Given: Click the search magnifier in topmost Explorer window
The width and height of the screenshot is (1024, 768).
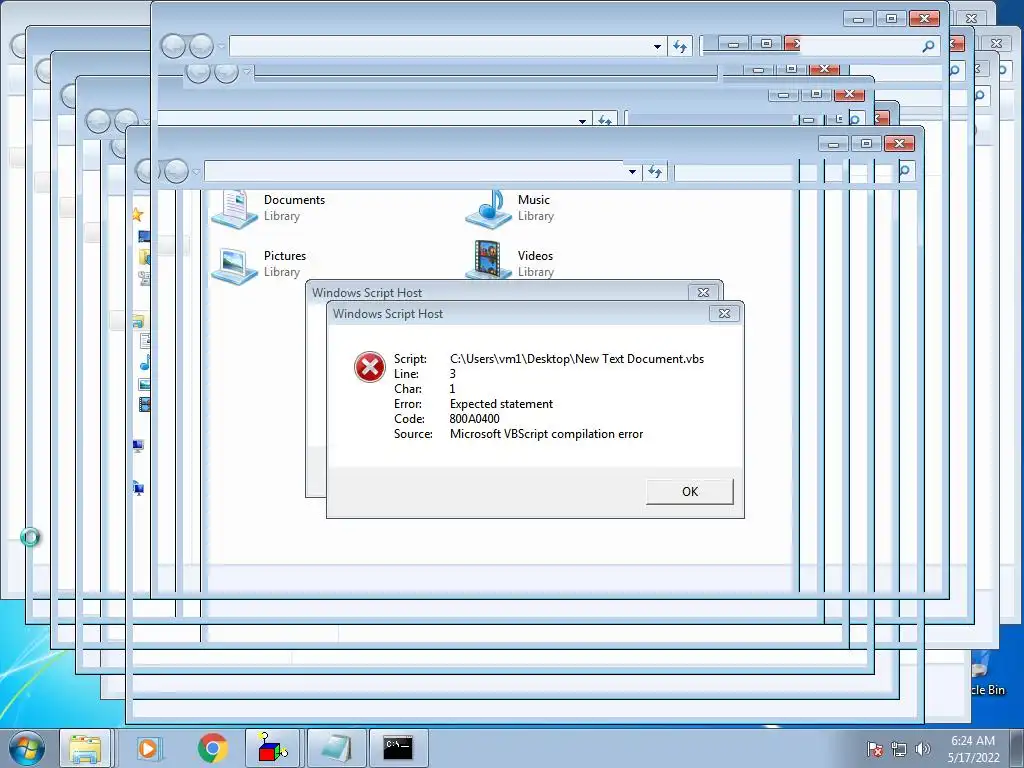Looking at the screenshot, I should 928,46.
